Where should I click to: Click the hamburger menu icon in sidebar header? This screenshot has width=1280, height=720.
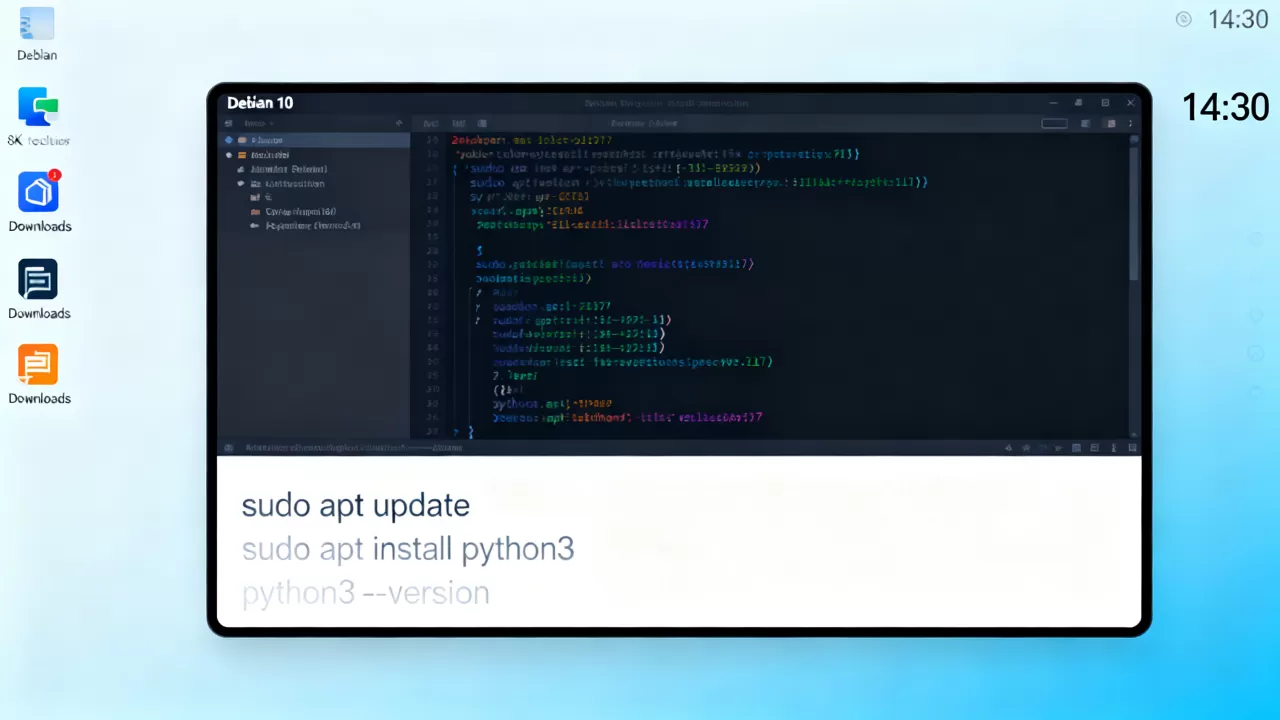(229, 124)
